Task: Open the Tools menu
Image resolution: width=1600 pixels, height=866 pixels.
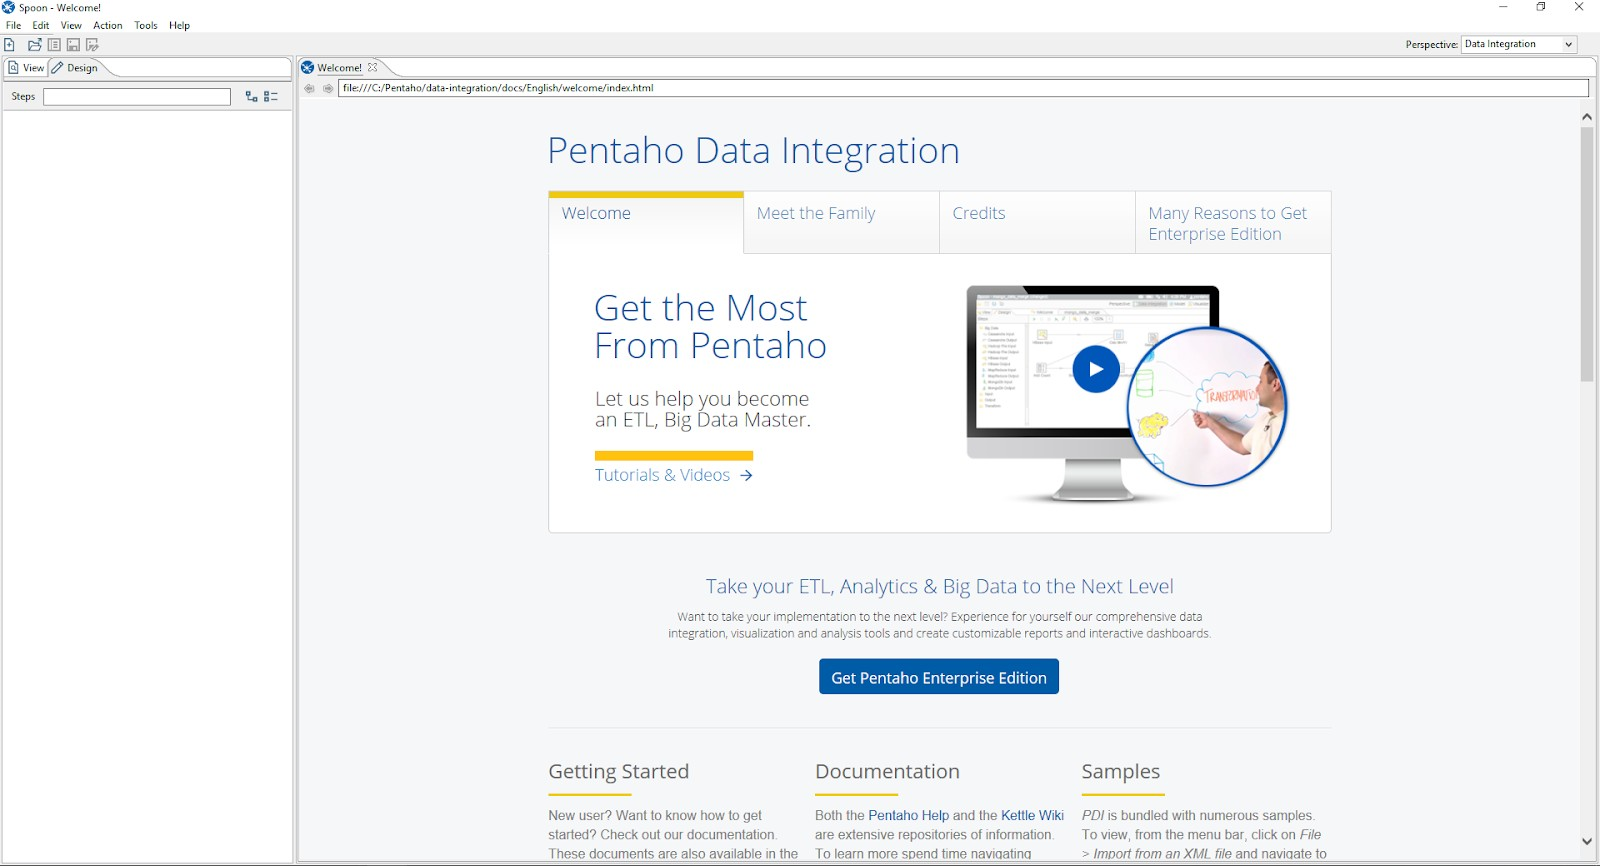Action: point(146,26)
